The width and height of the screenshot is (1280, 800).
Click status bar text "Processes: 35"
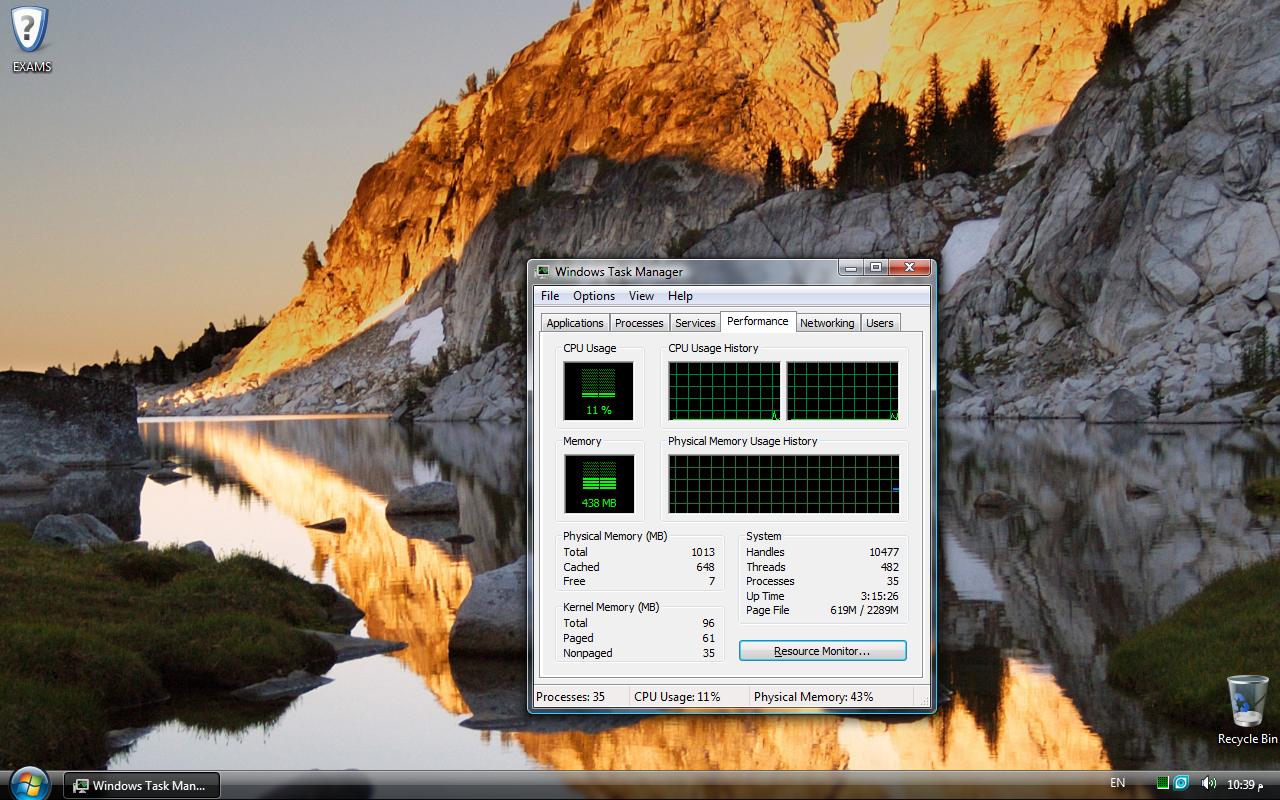pyautogui.click(x=570, y=697)
